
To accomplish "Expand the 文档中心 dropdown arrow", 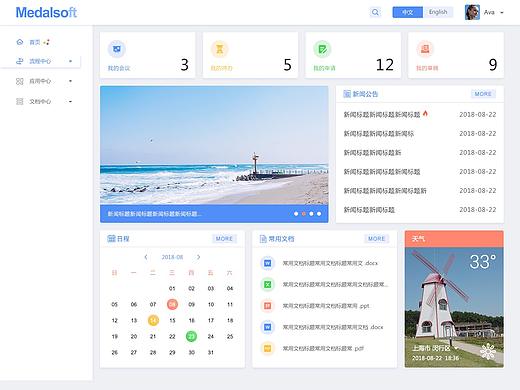I will pyautogui.click(x=70, y=101).
